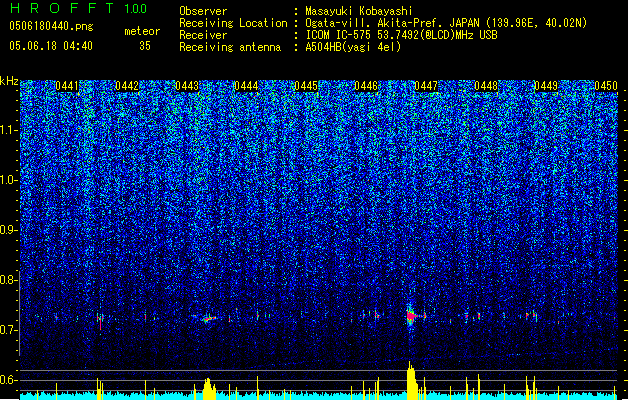
Task: Click the 1.1 frequency axis label
Action: 9,130
